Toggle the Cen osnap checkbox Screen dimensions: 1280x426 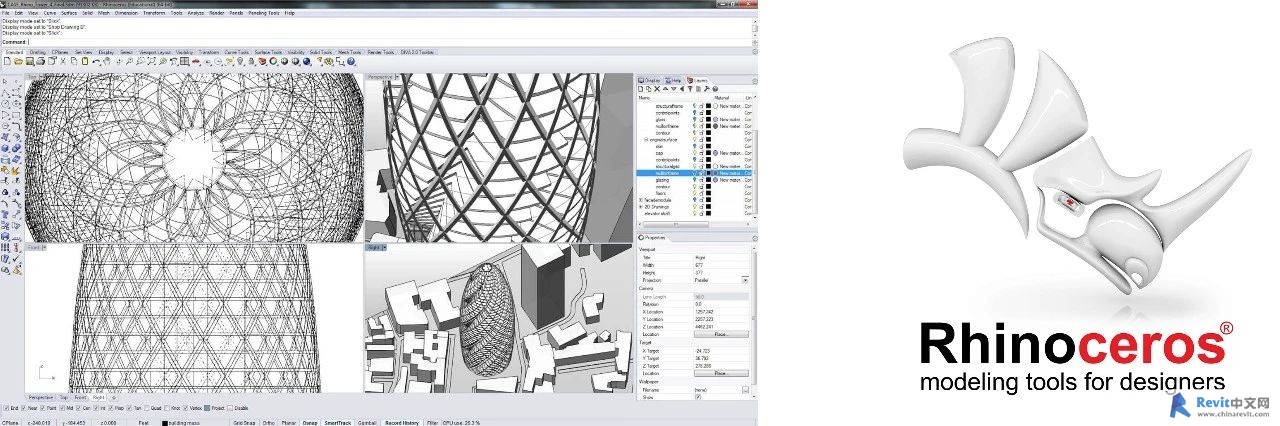(78, 408)
